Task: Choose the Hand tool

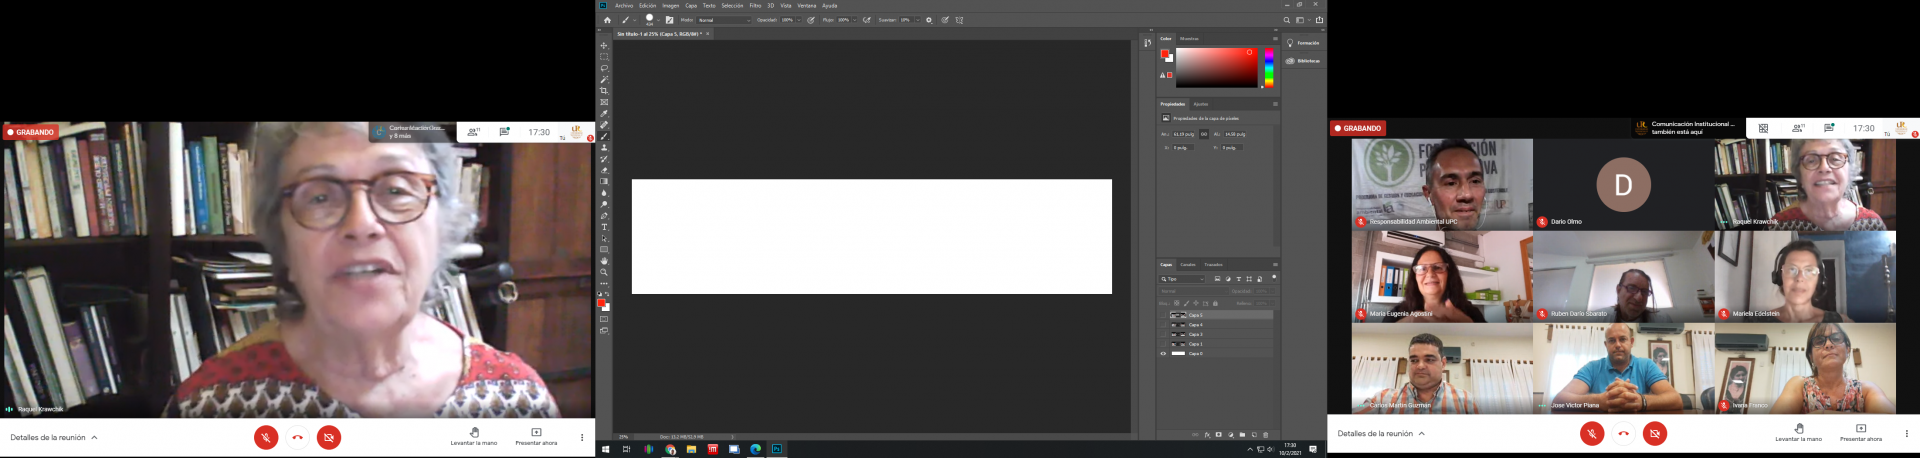Action: click(604, 261)
